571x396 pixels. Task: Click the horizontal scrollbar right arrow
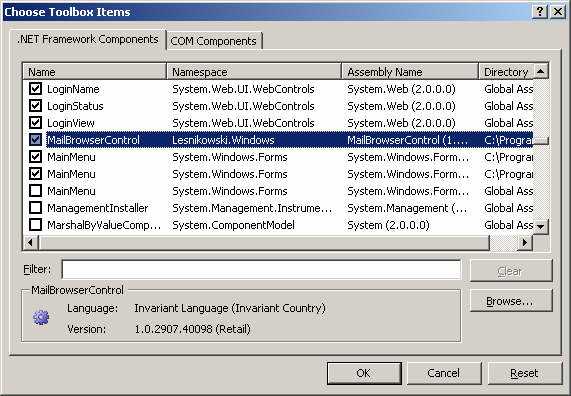pyautogui.click(x=525, y=242)
